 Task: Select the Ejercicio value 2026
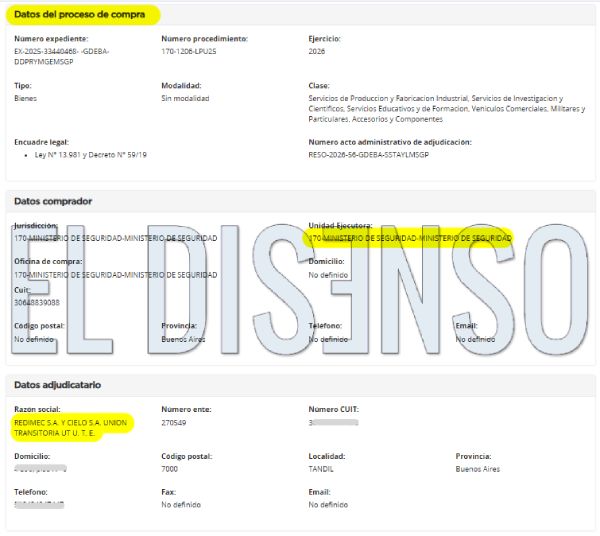pyautogui.click(x=316, y=51)
